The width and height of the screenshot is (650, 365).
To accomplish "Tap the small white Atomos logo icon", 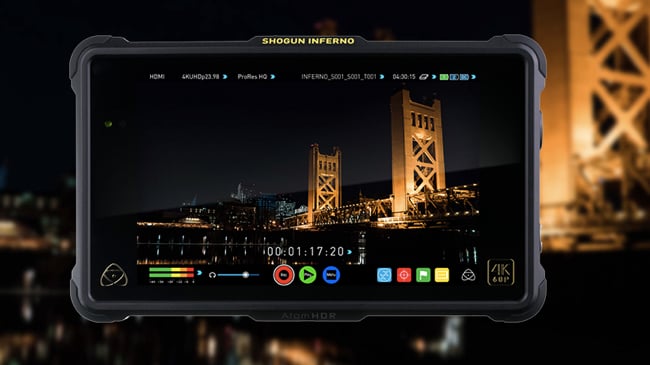I will click(x=468, y=275).
